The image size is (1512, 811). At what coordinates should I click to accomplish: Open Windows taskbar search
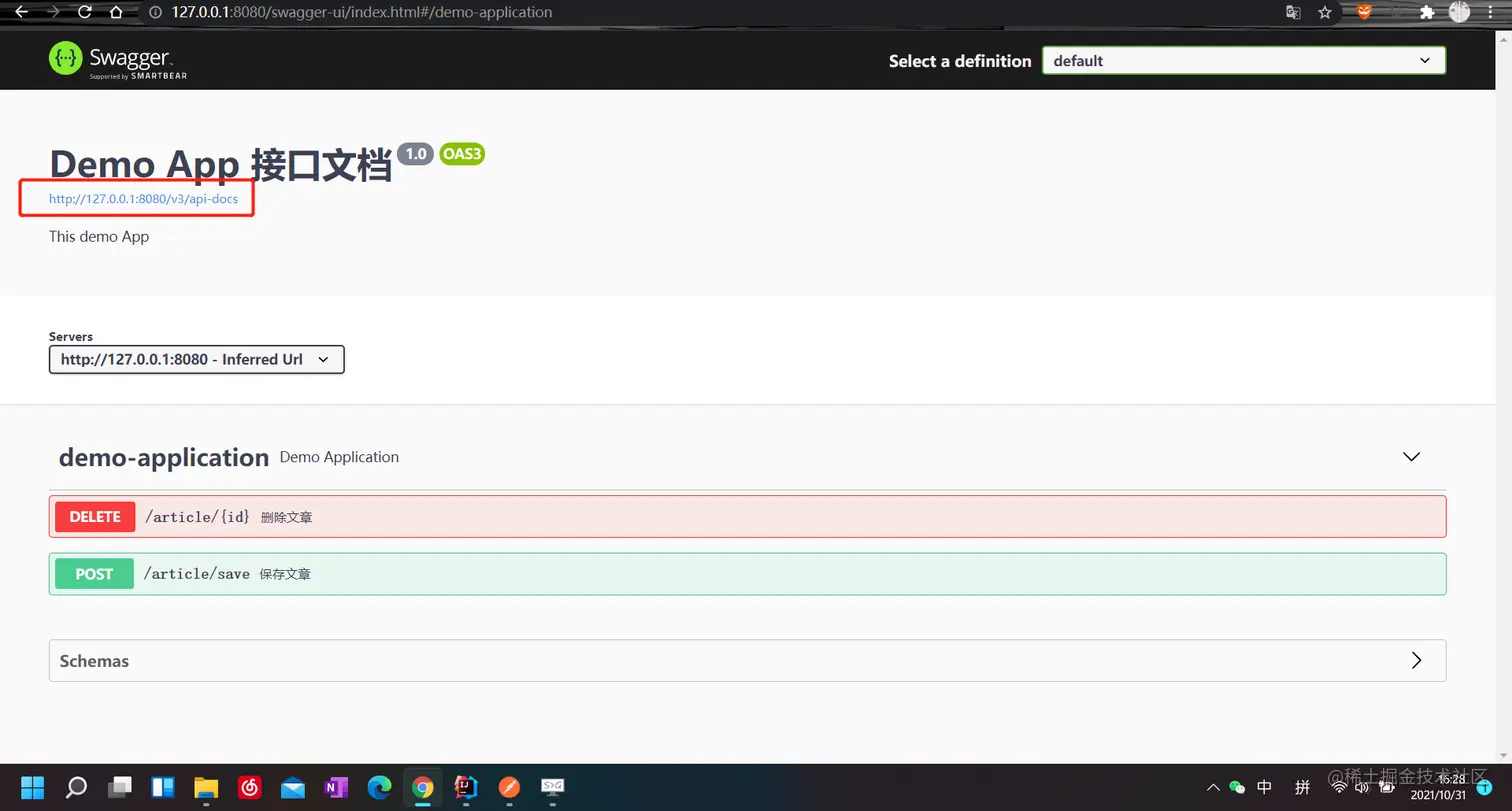76,788
